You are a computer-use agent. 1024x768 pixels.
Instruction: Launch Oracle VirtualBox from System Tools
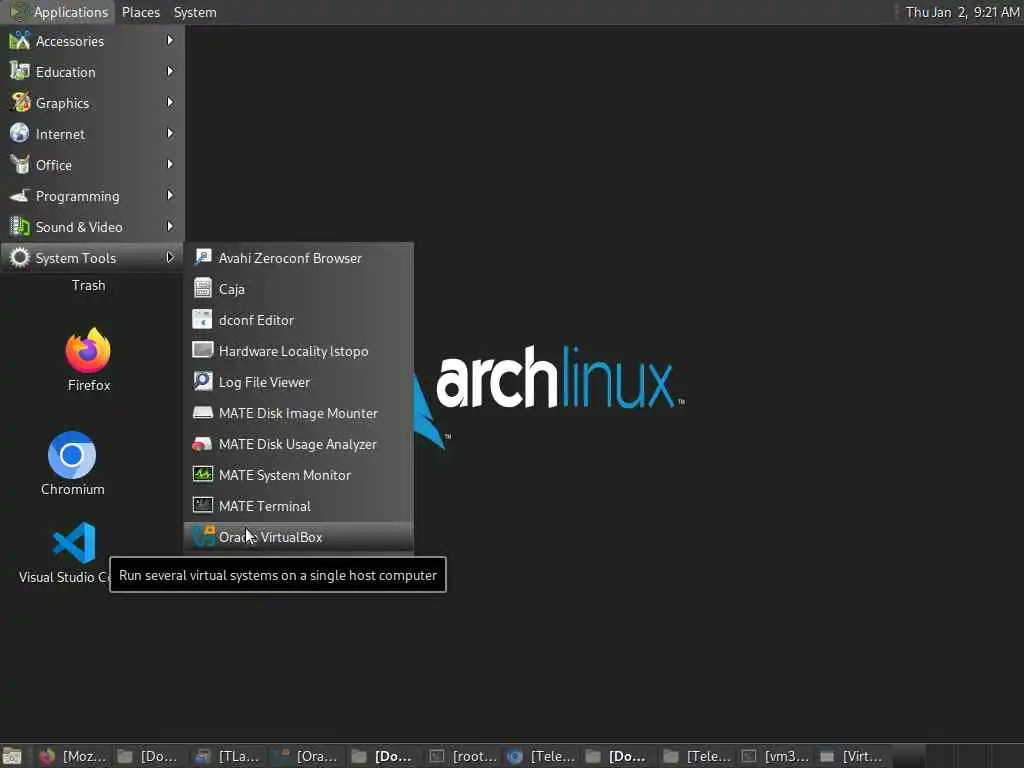point(298,537)
